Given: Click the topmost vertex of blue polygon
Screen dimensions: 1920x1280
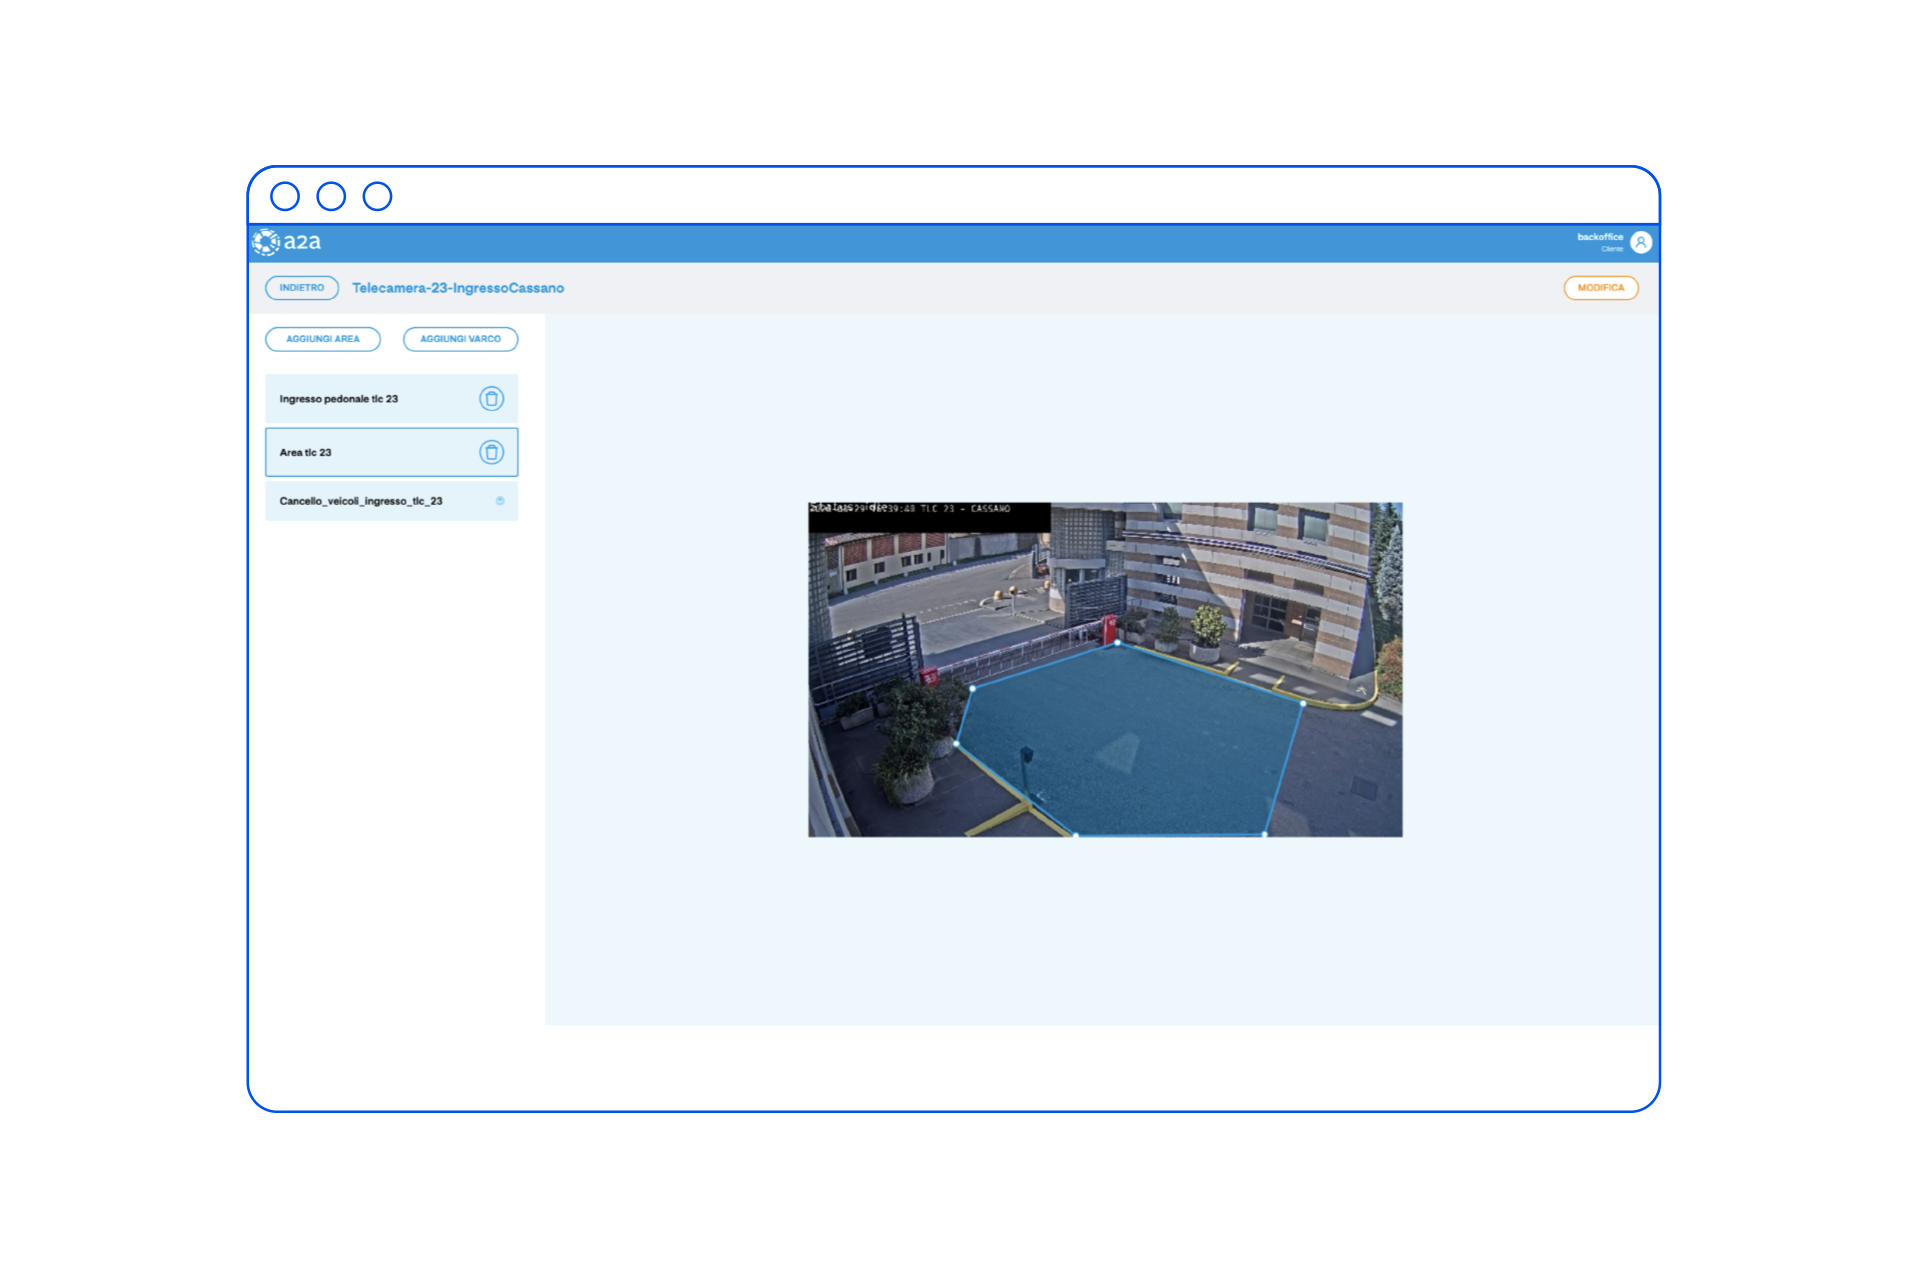Looking at the screenshot, I should 1118,643.
